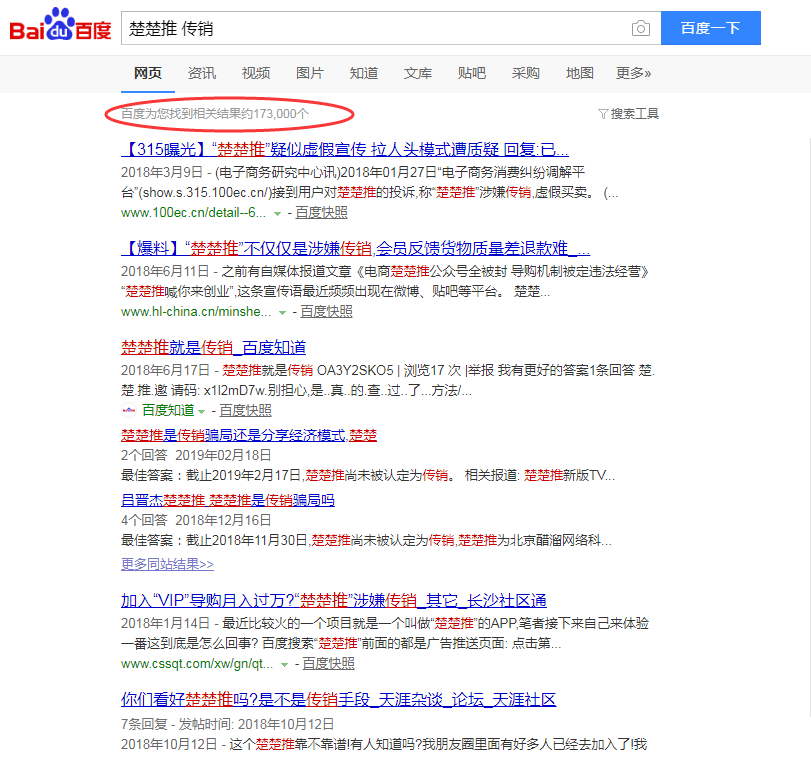Open result 你们看好楚楚推吗 天涯社区

tap(339, 700)
